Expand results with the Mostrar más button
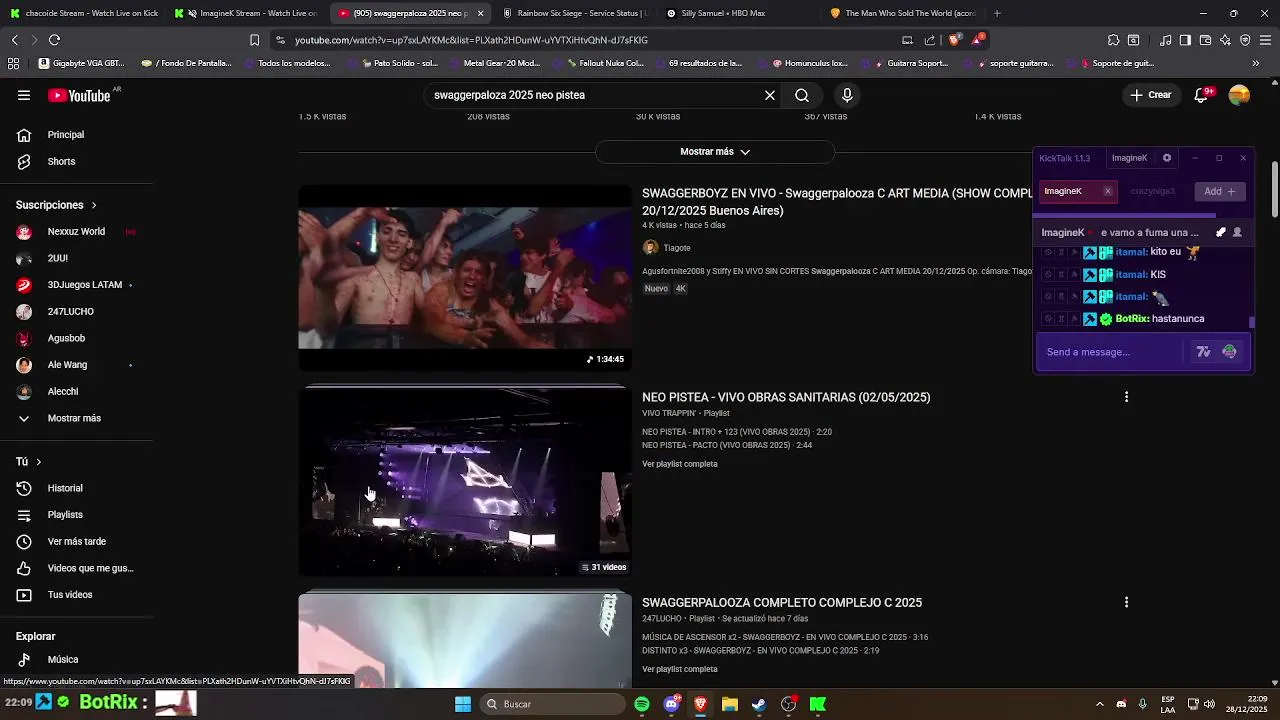The height and width of the screenshot is (720, 1280). click(x=715, y=152)
